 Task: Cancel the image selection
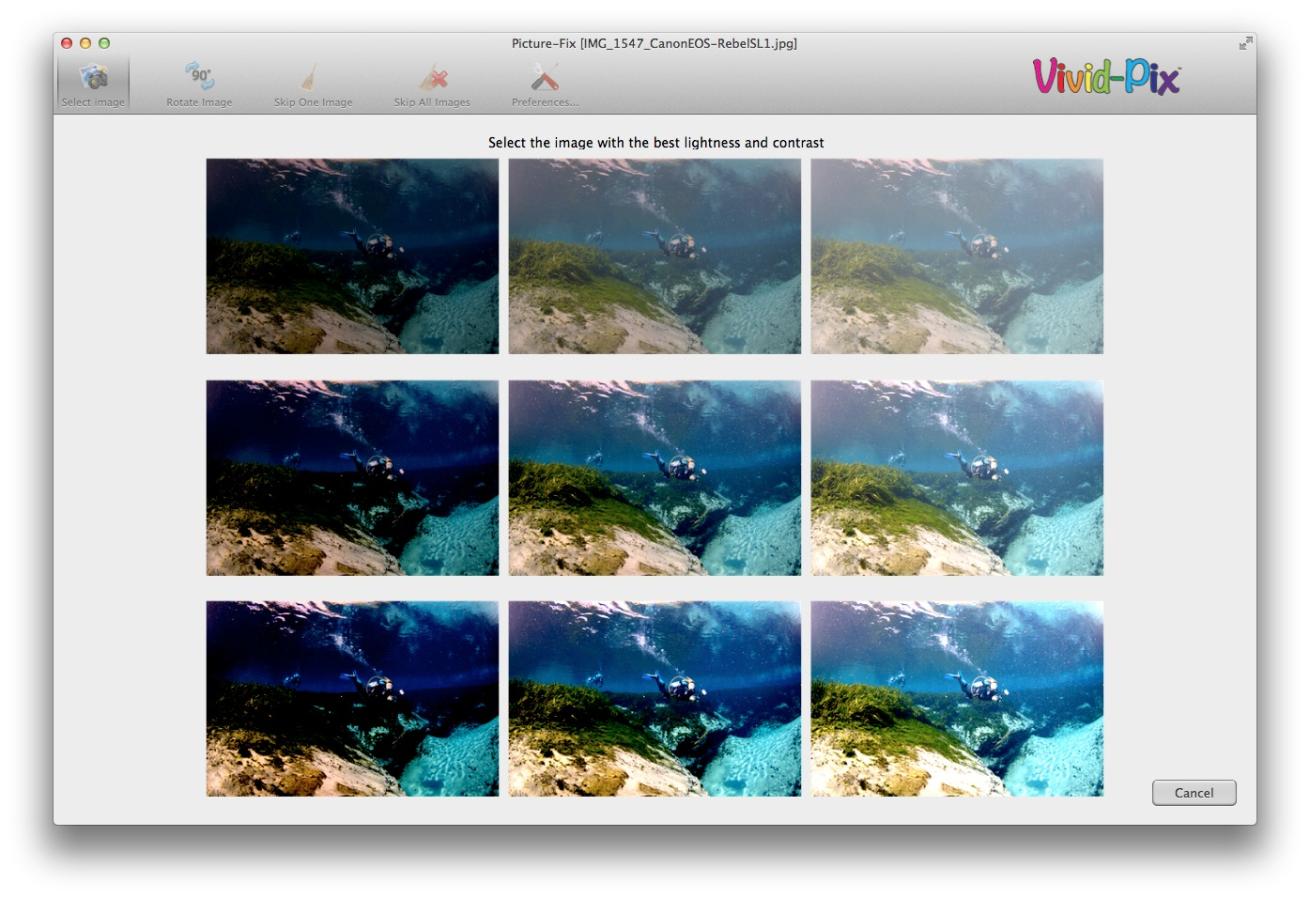coord(1194,793)
